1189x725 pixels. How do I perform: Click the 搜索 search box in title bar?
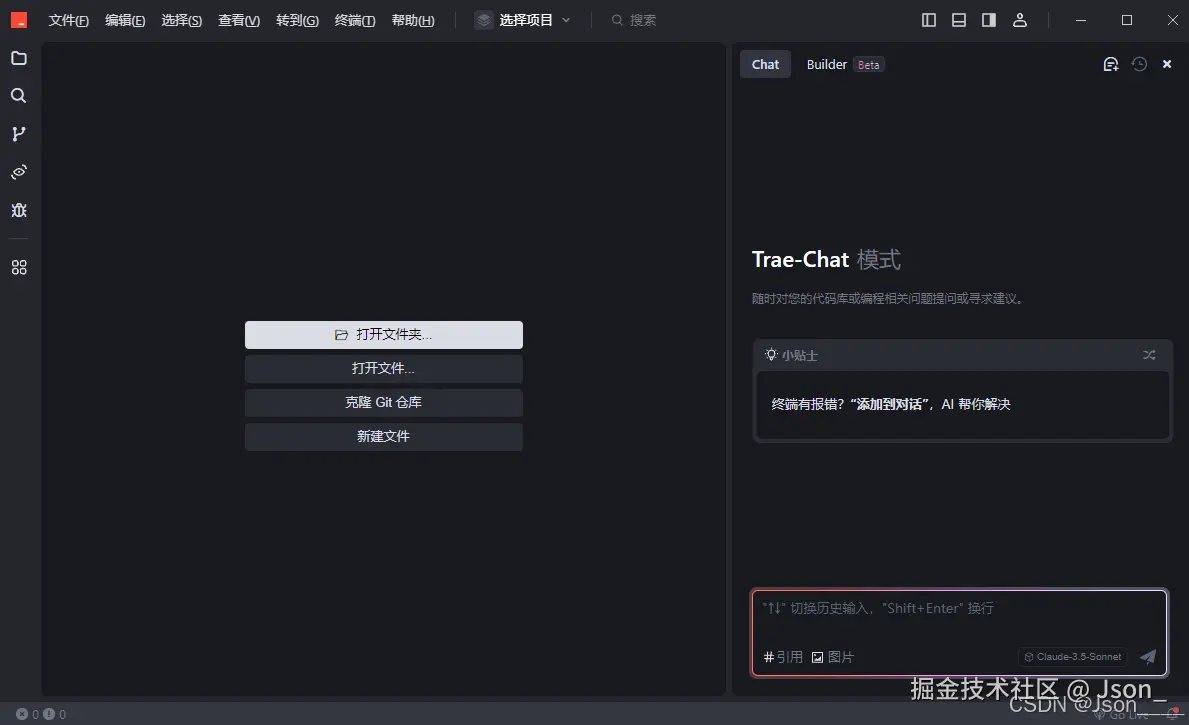click(634, 20)
